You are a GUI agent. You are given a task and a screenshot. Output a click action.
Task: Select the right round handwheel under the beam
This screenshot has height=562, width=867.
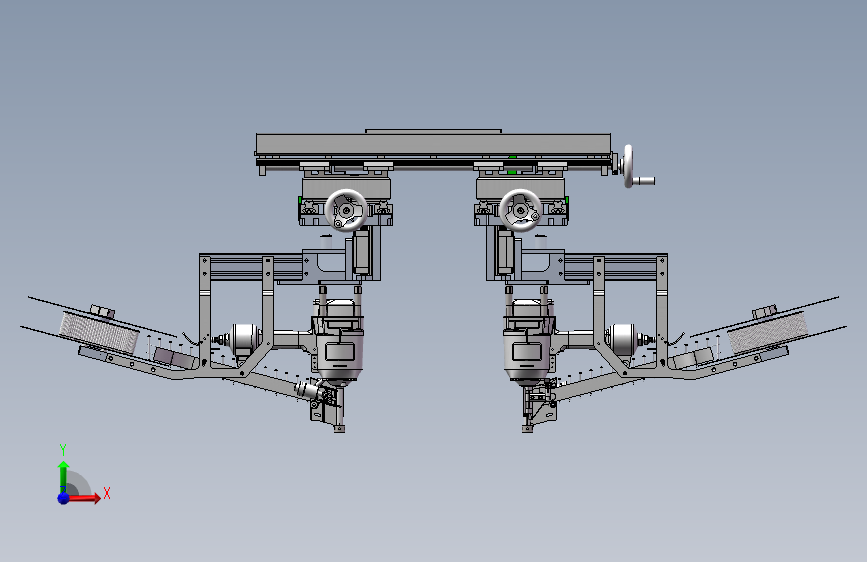coord(520,210)
